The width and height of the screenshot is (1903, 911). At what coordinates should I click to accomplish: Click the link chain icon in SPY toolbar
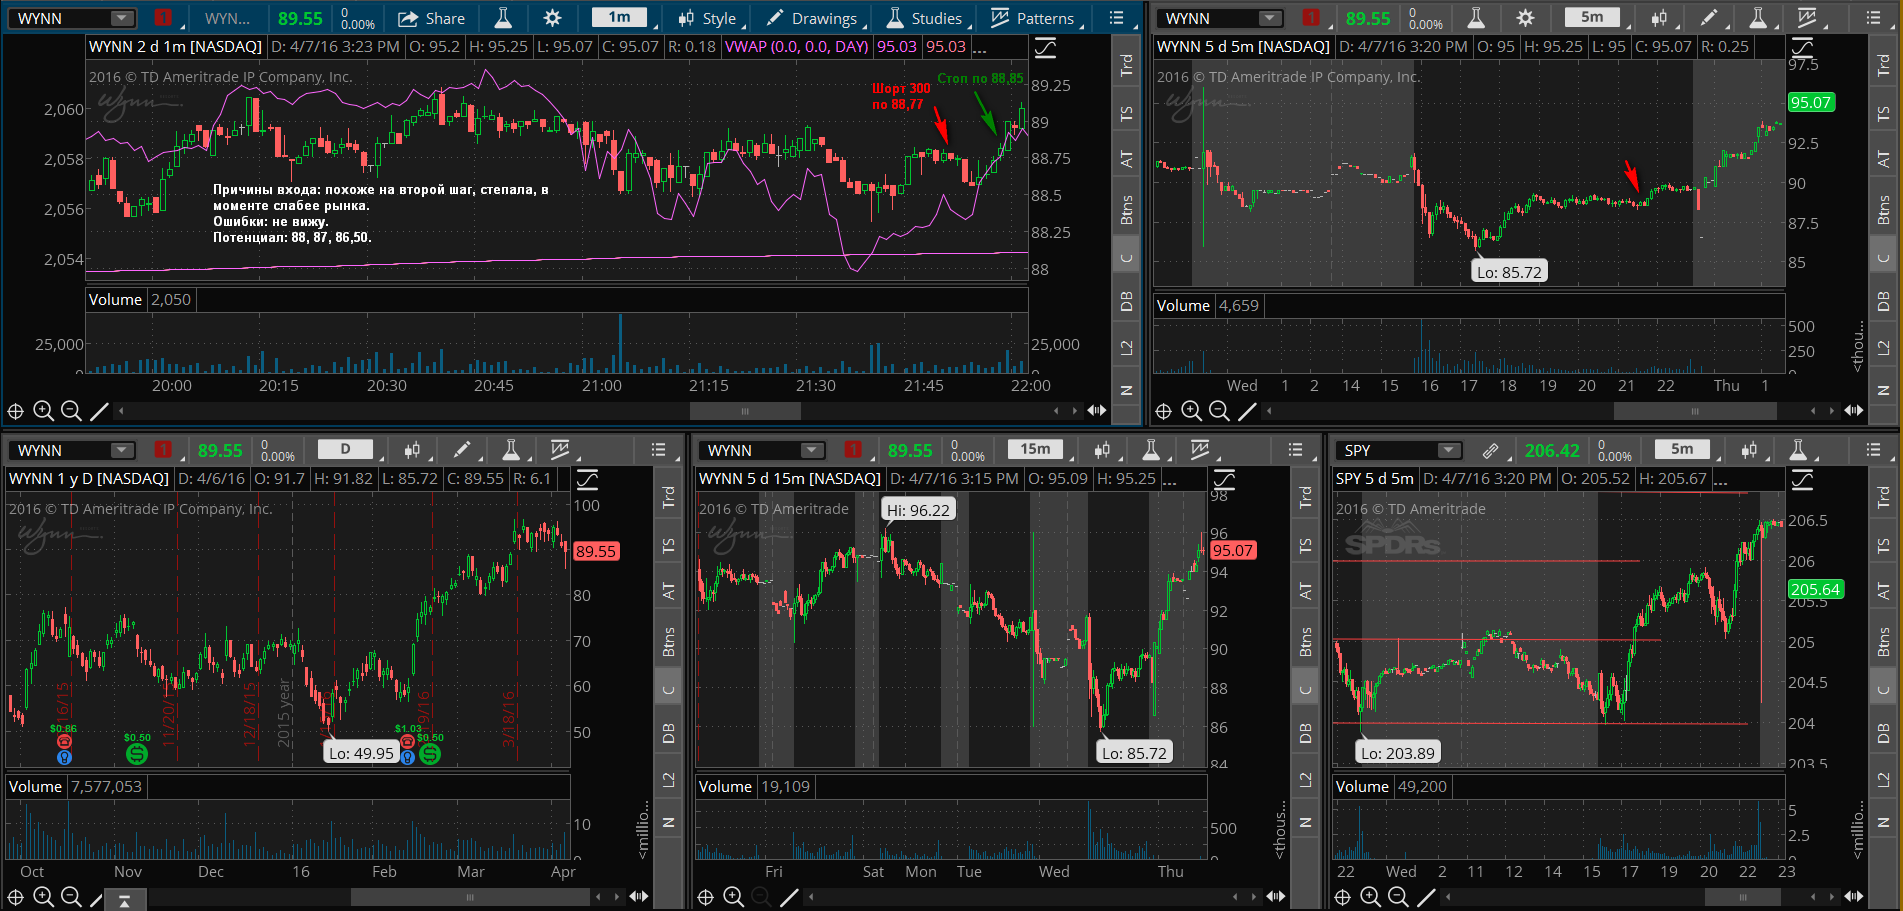click(x=1490, y=450)
